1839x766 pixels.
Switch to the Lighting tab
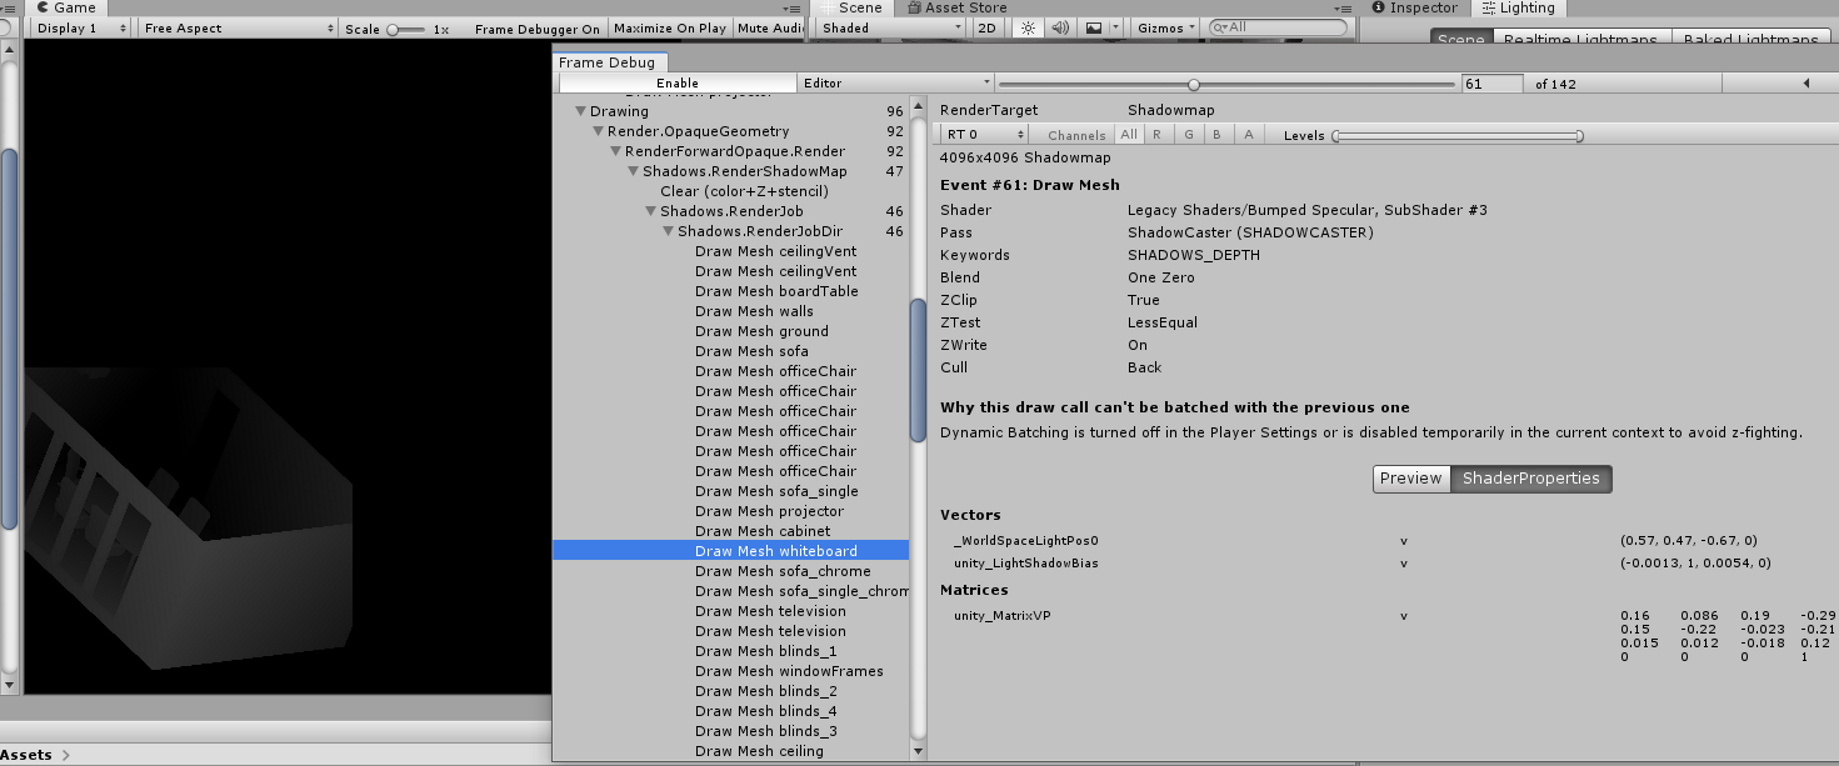click(1518, 8)
